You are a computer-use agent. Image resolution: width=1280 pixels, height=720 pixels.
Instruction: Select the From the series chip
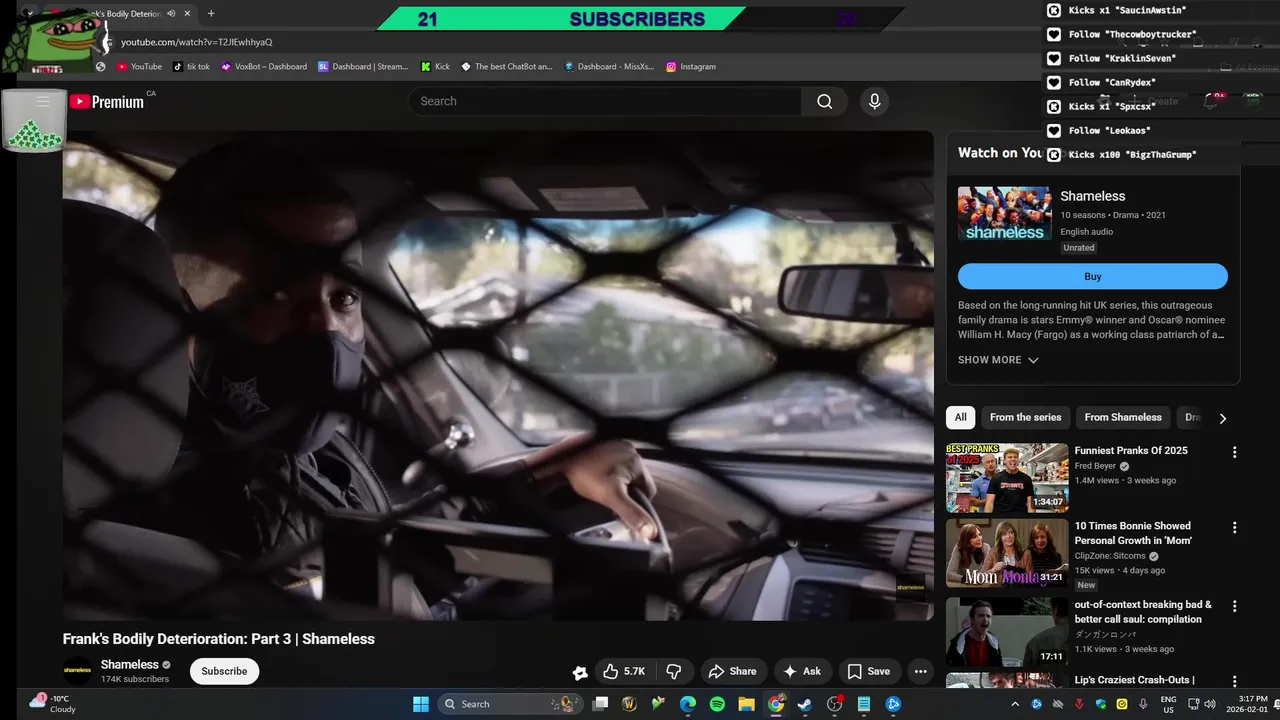tap(1025, 417)
